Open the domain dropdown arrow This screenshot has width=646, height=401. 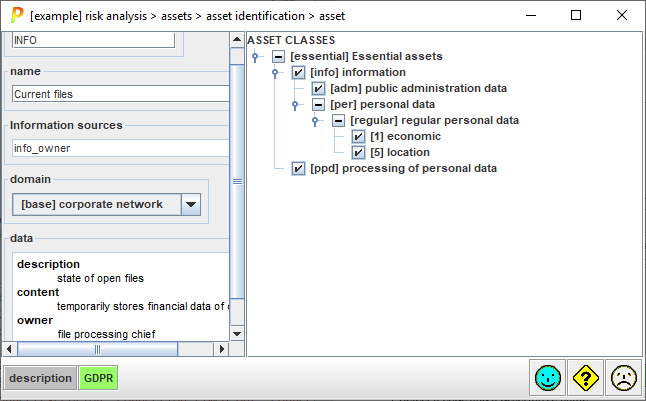[191, 204]
